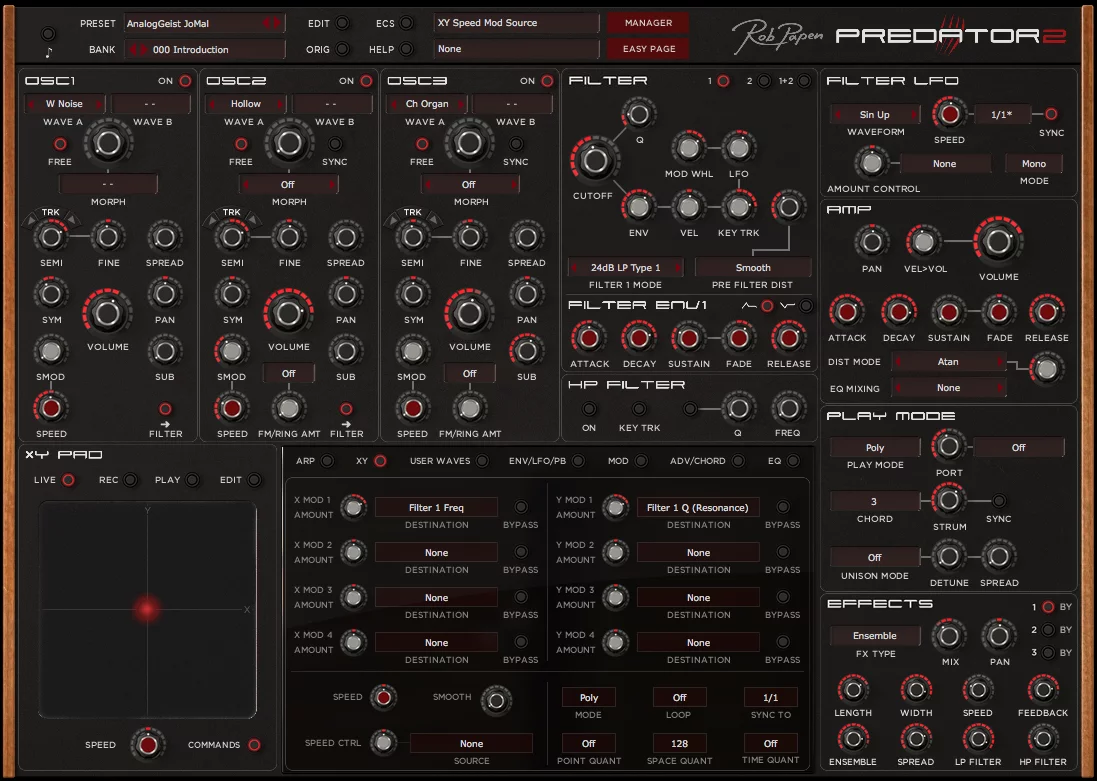
Task: Click the AMP RELEASE knob
Action: [1047, 312]
